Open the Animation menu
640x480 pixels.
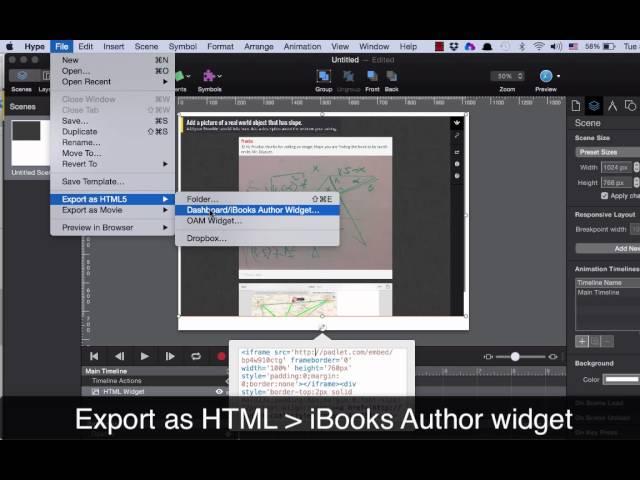point(302,47)
